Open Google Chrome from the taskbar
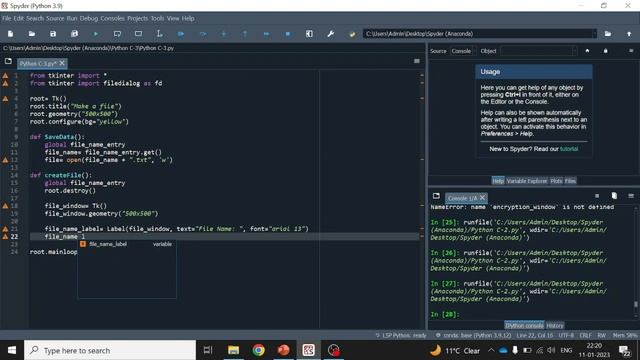 coord(258,350)
